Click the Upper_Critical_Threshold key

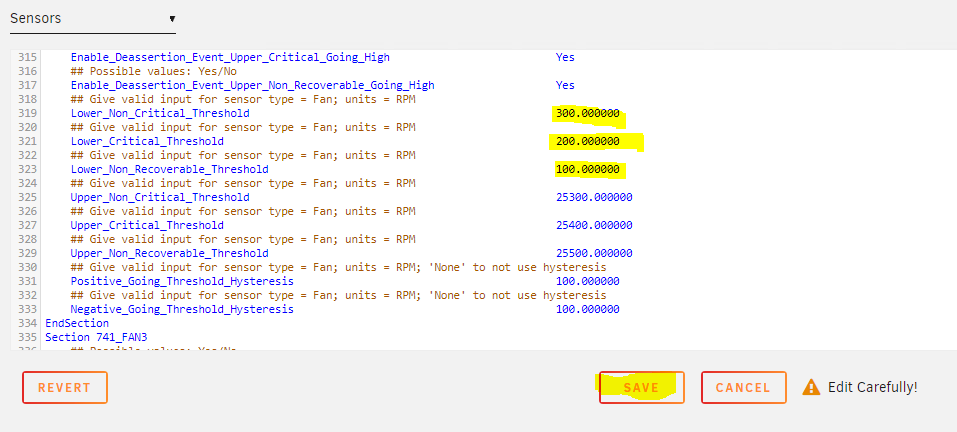tap(147, 225)
